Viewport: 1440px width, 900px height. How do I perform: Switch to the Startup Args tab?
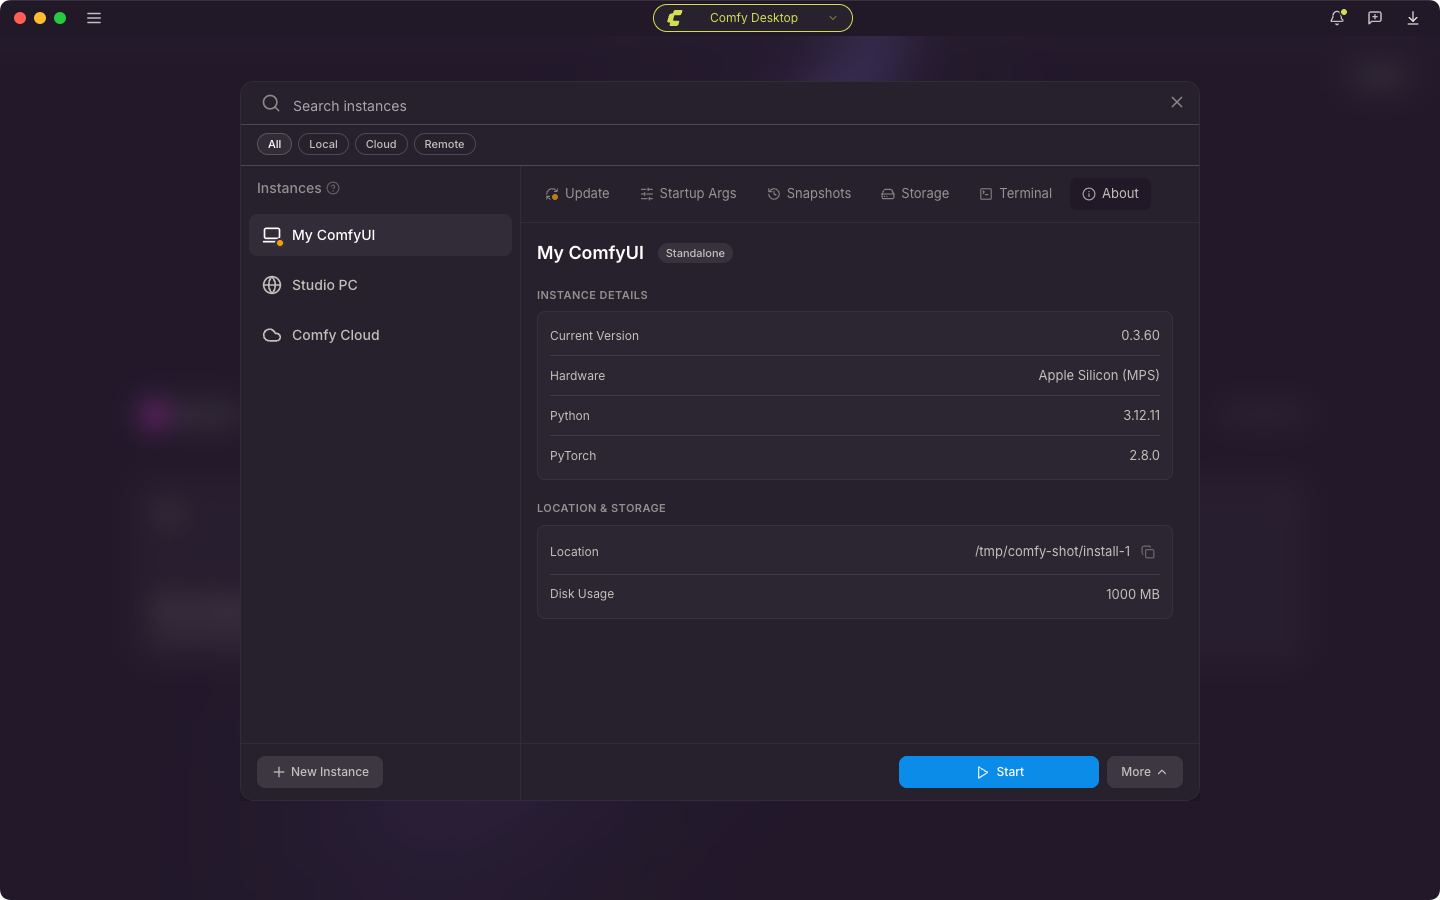688,194
